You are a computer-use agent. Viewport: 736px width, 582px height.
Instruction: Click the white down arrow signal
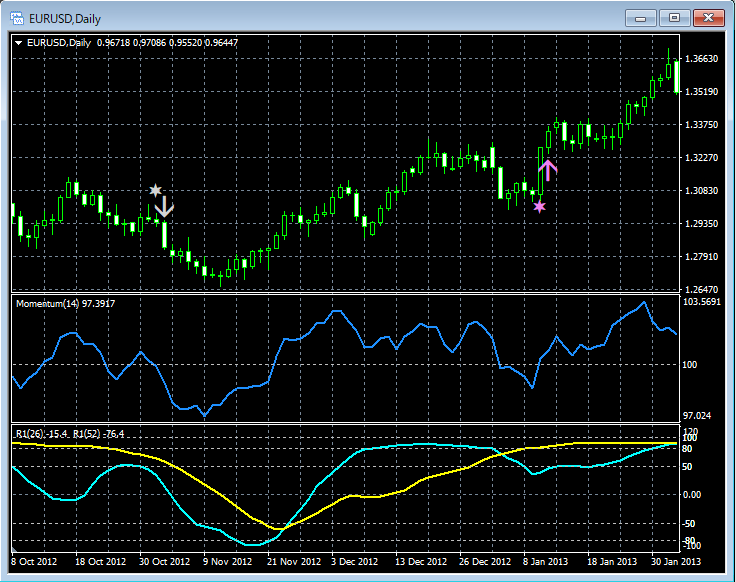pos(165,208)
